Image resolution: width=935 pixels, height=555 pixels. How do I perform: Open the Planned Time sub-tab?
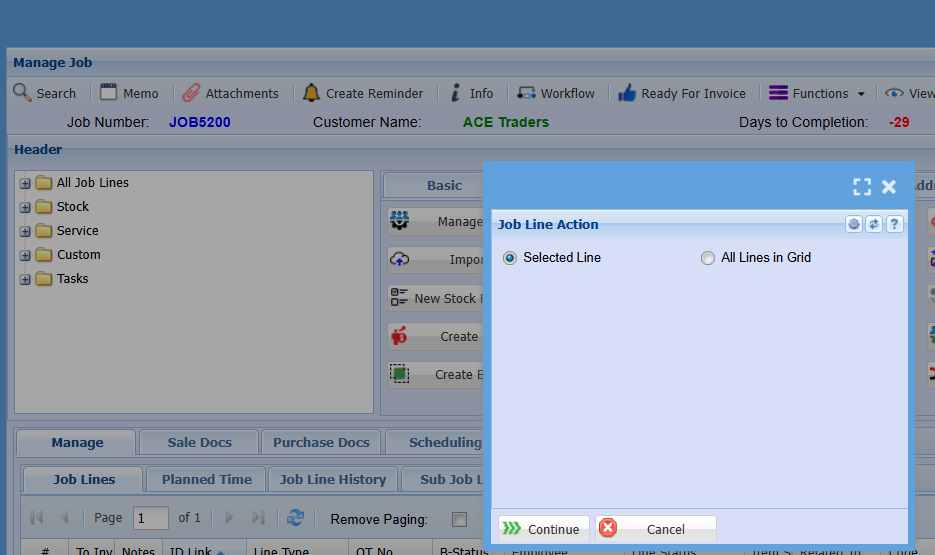coord(206,479)
